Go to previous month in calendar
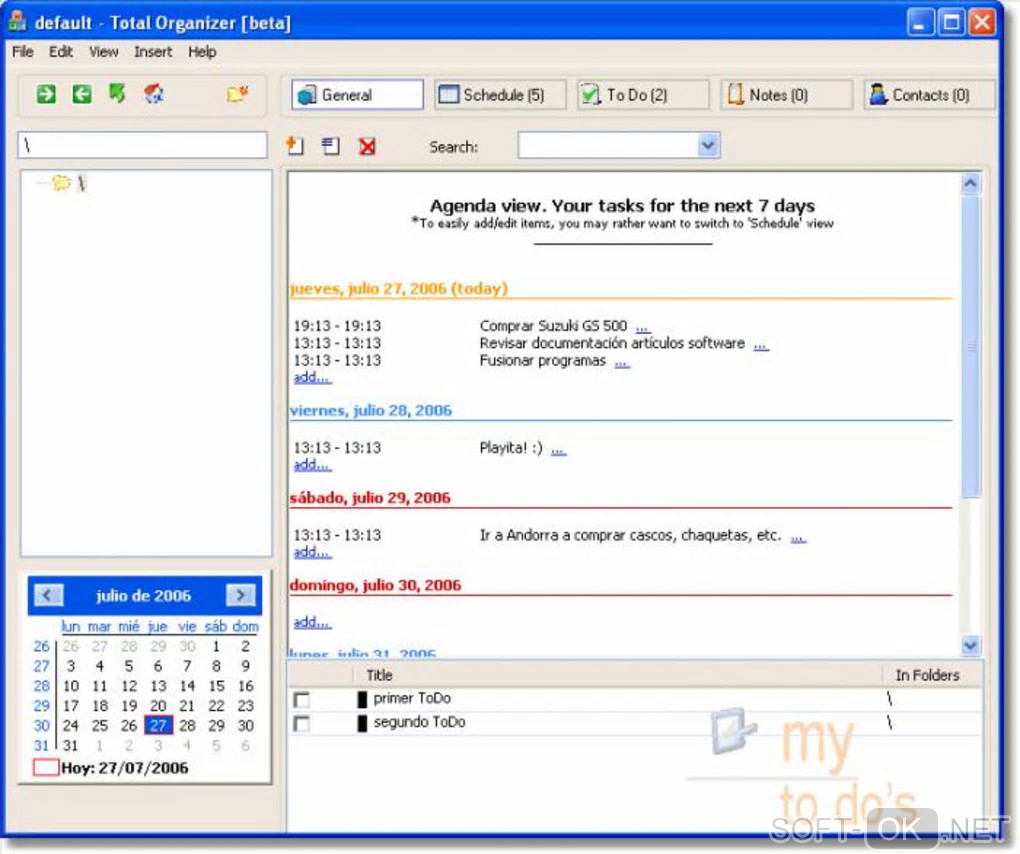The image size is (1020, 854). point(47,594)
